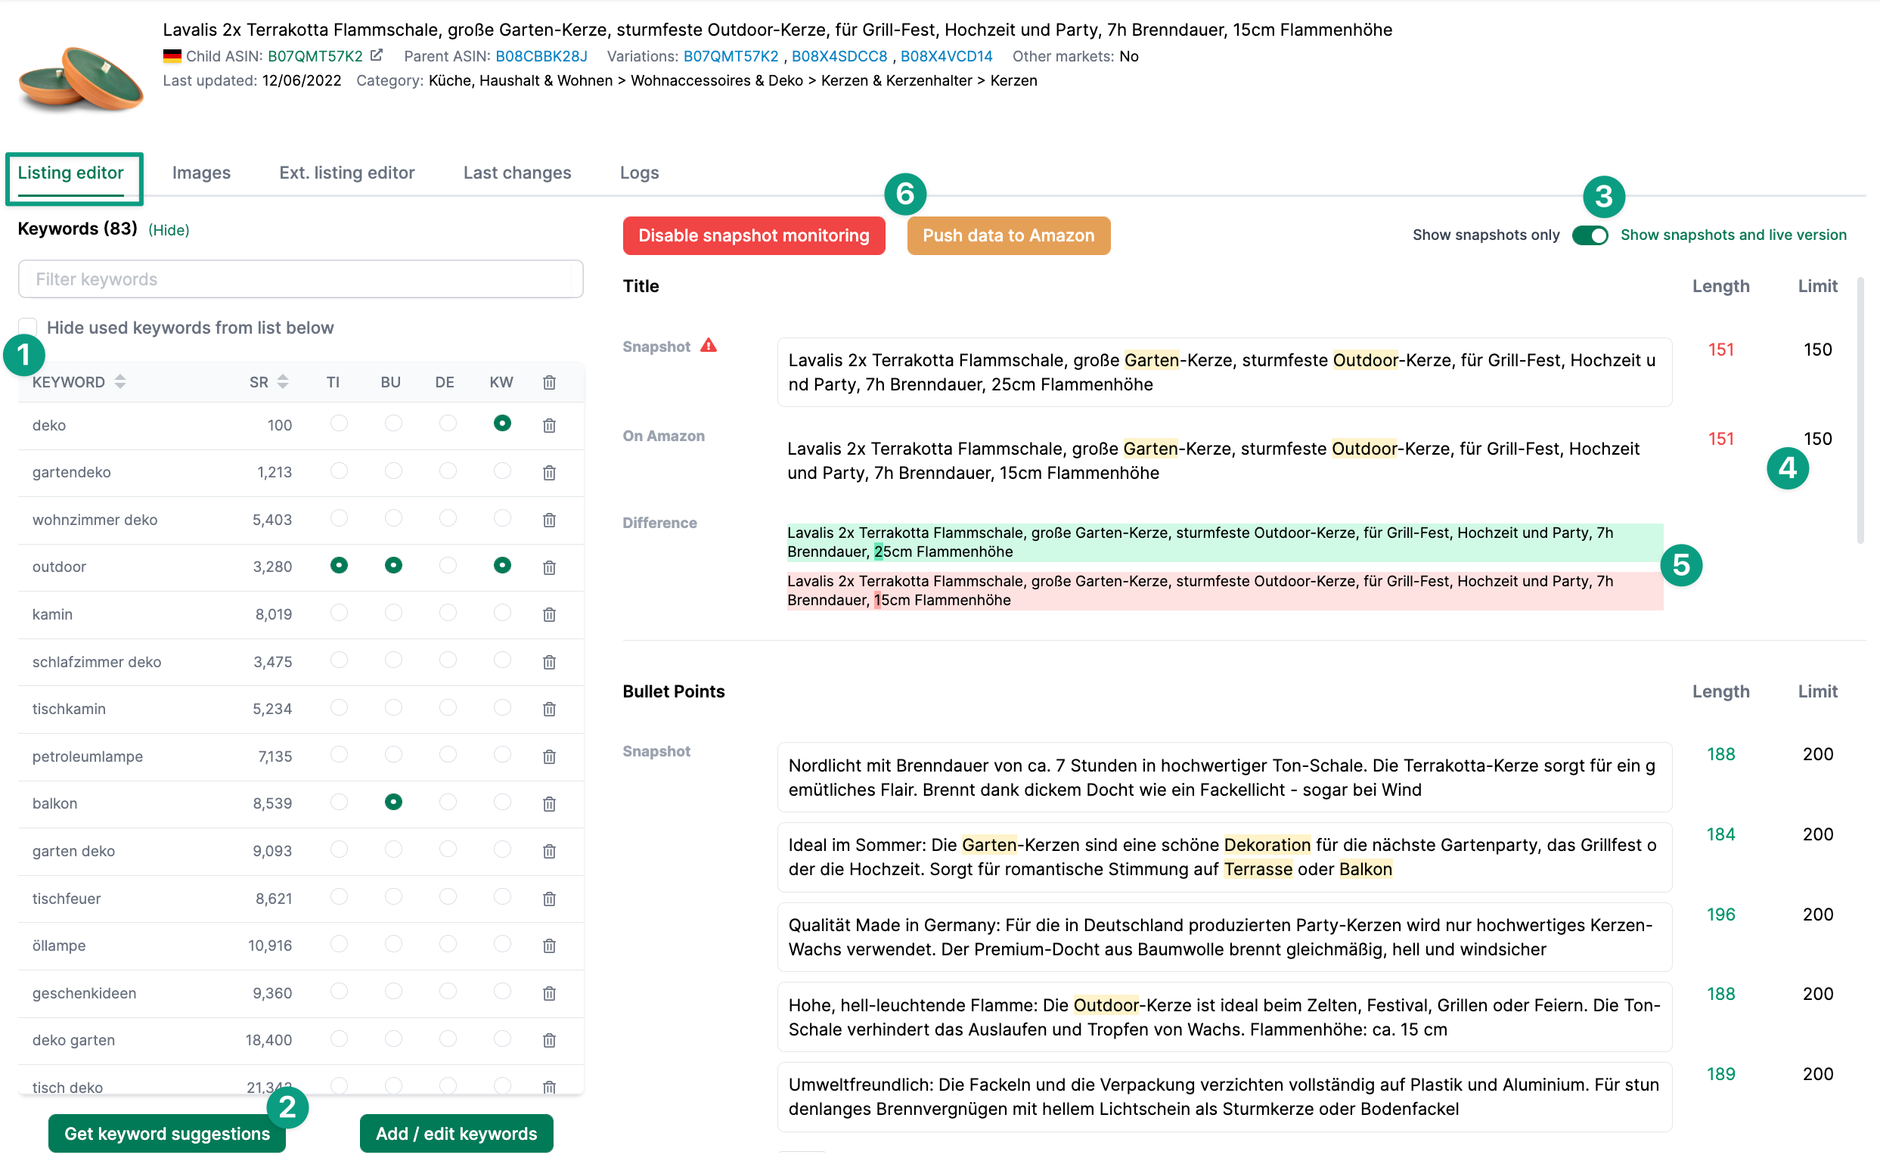Select BU radio for outdoor
This screenshot has height=1165, width=1880.
pyautogui.click(x=393, y=566)
